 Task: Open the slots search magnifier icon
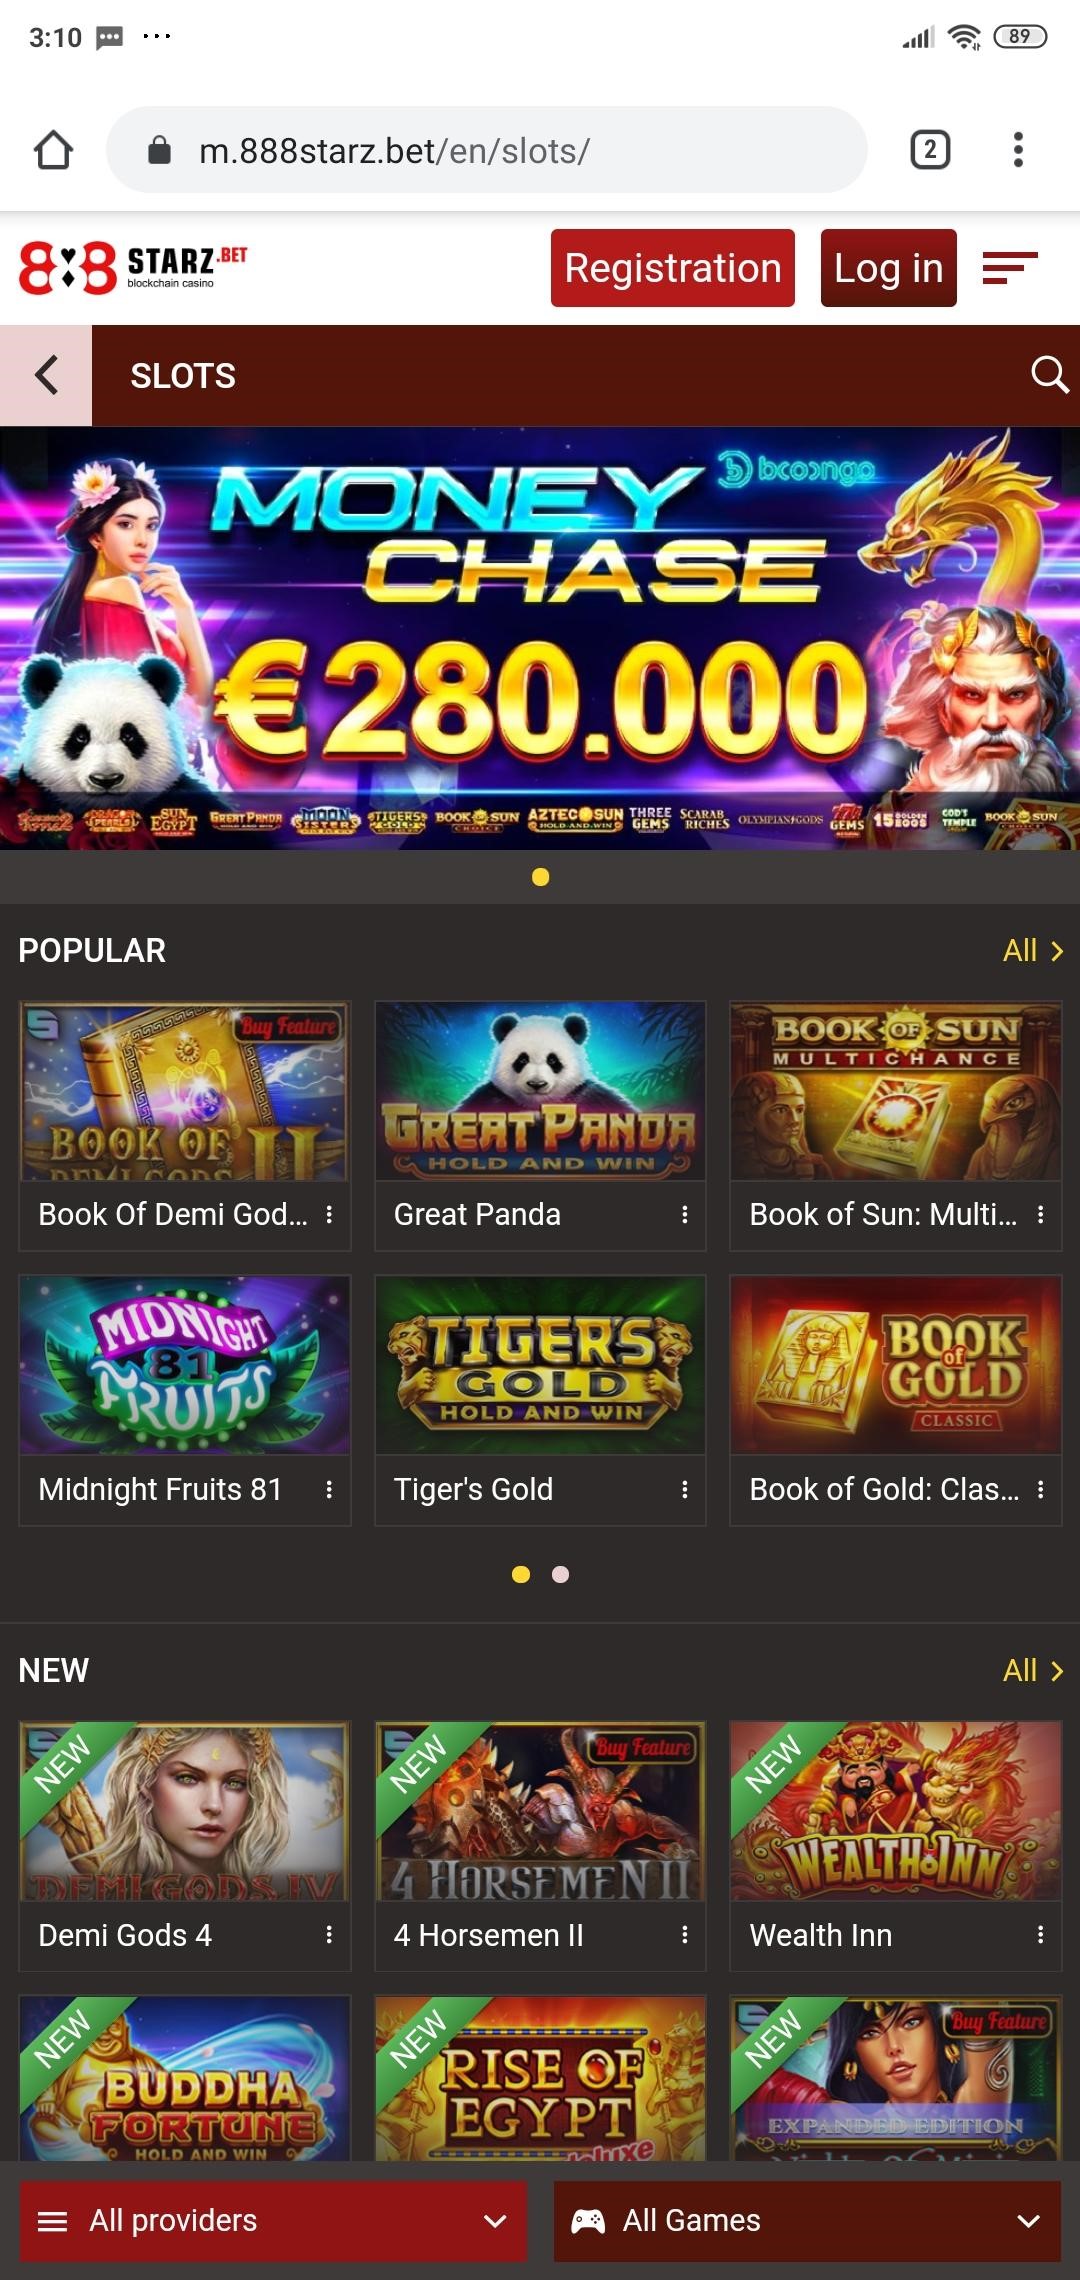pos(1049,375)
